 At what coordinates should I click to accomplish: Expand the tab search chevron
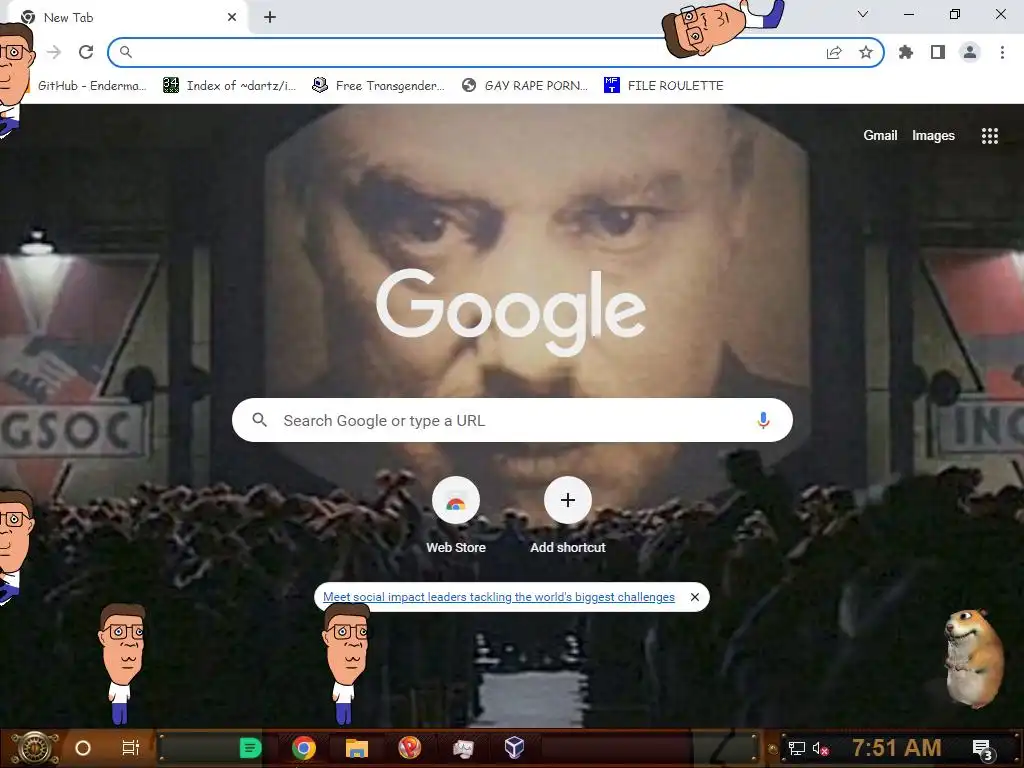pos(863,14)
